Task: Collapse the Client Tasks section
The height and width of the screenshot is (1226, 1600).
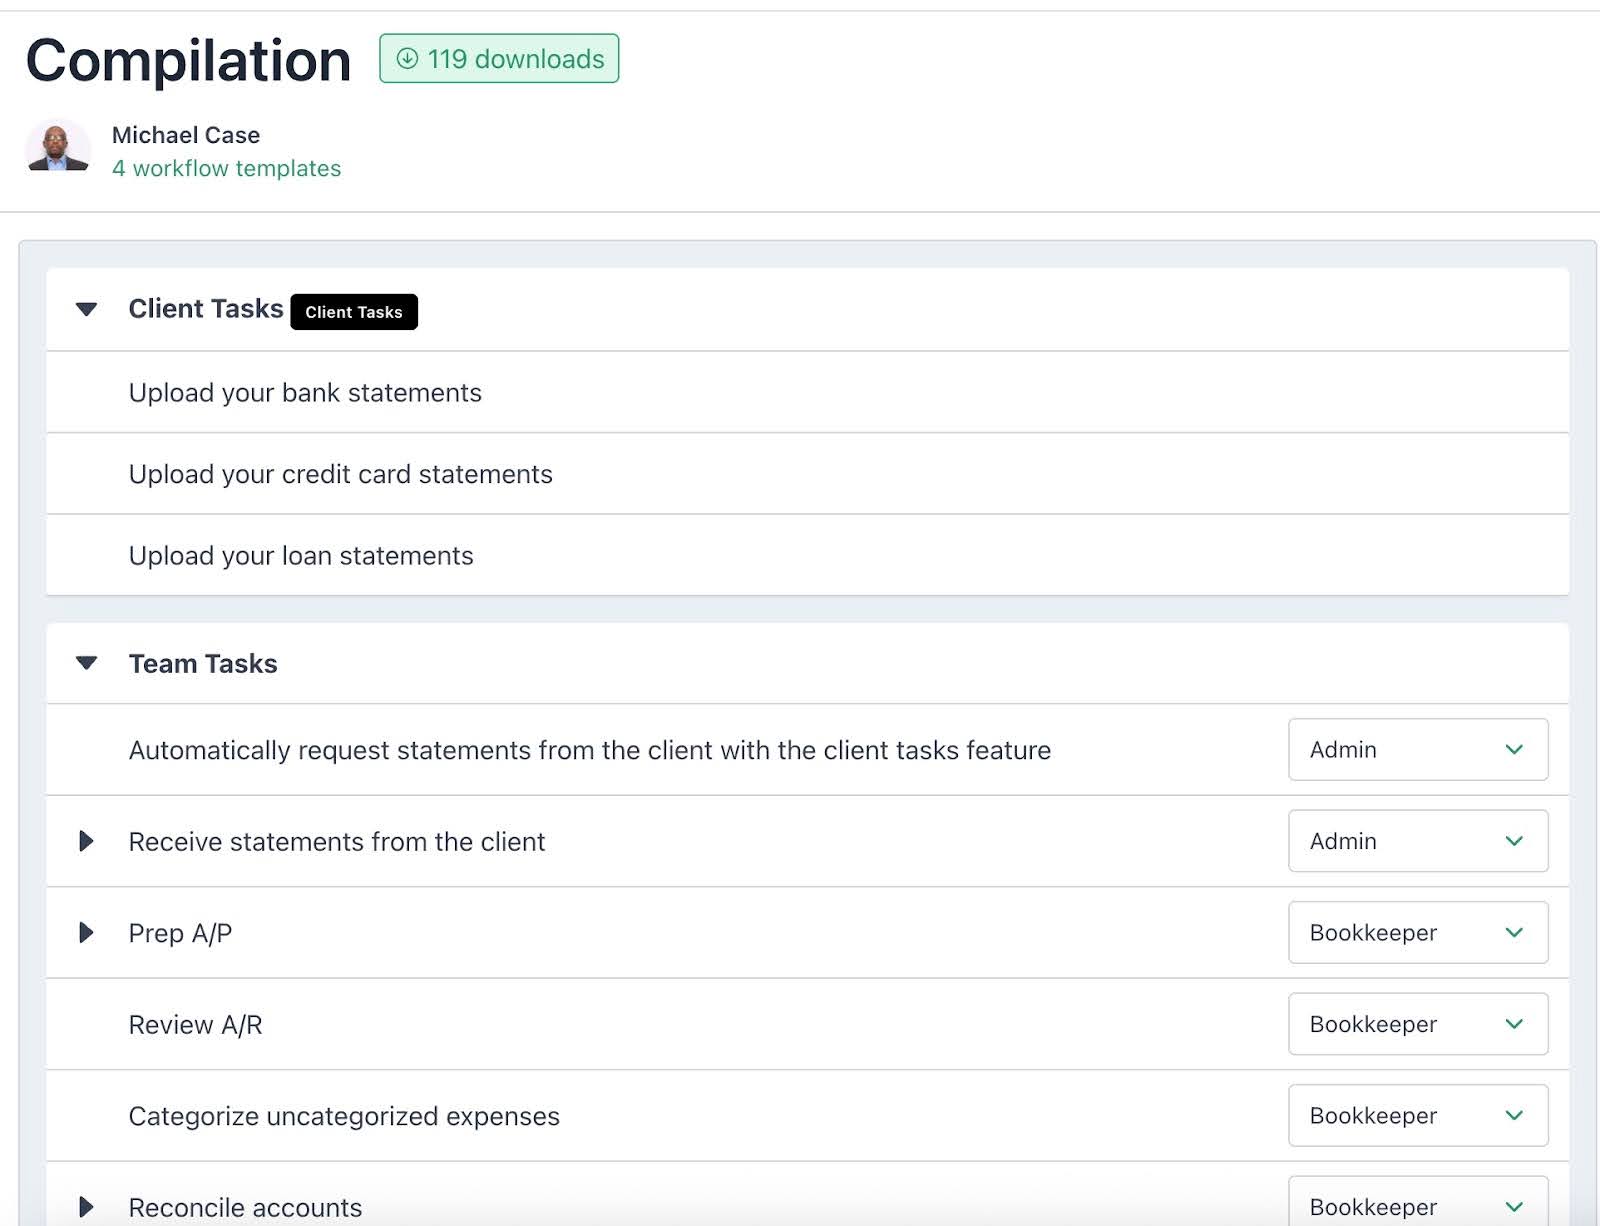Action: pyautogui.click(x=87, y=309)
